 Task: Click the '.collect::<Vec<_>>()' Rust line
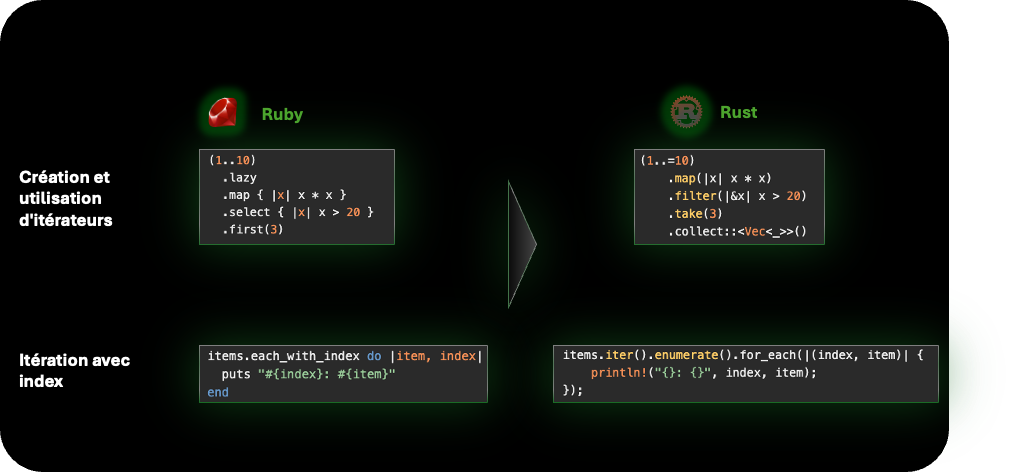pyautogui.click(x=737, y=232)
